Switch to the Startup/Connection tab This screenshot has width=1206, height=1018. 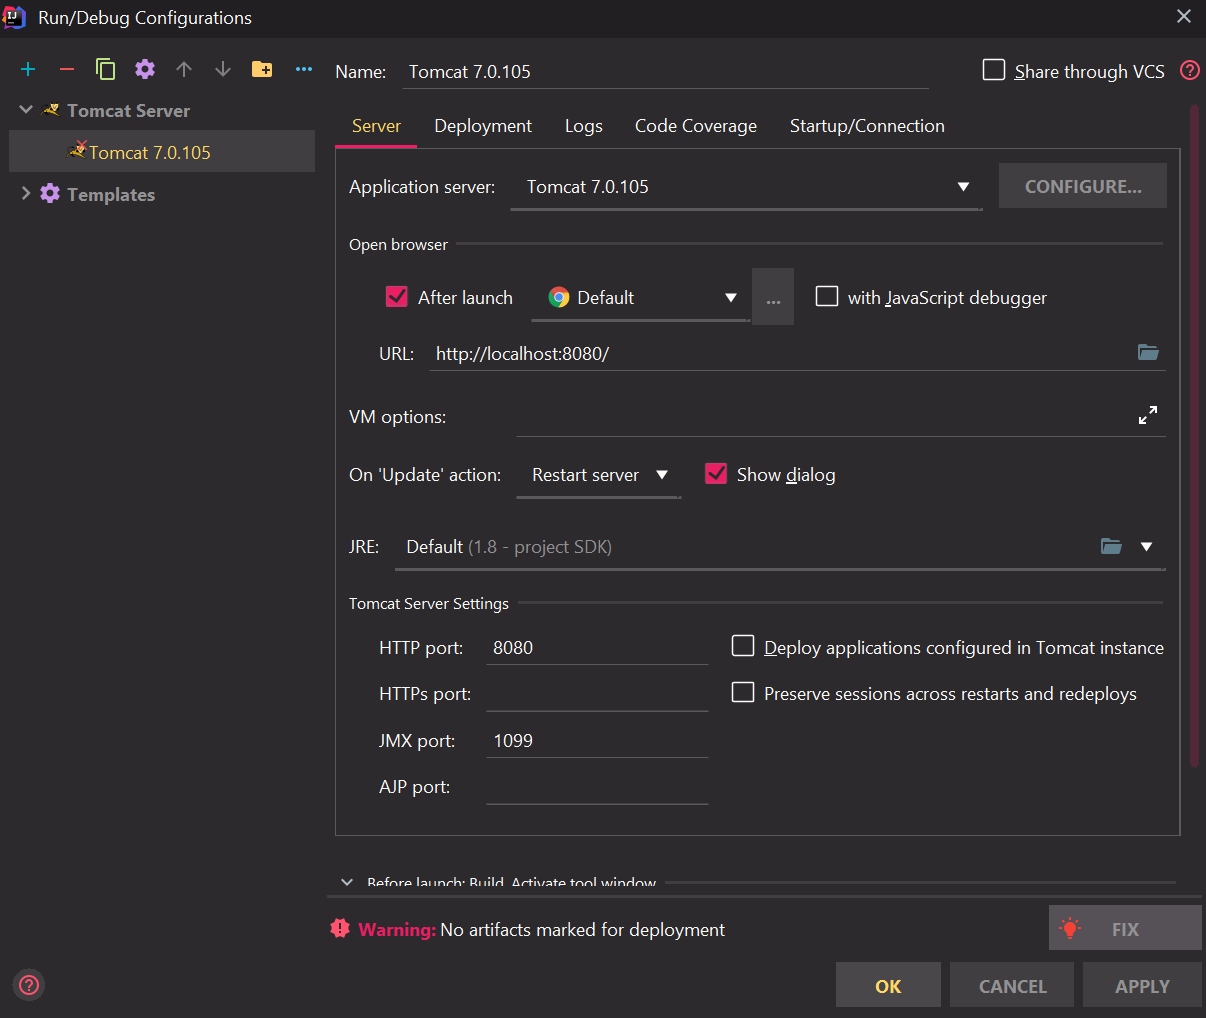pos(867,126)
